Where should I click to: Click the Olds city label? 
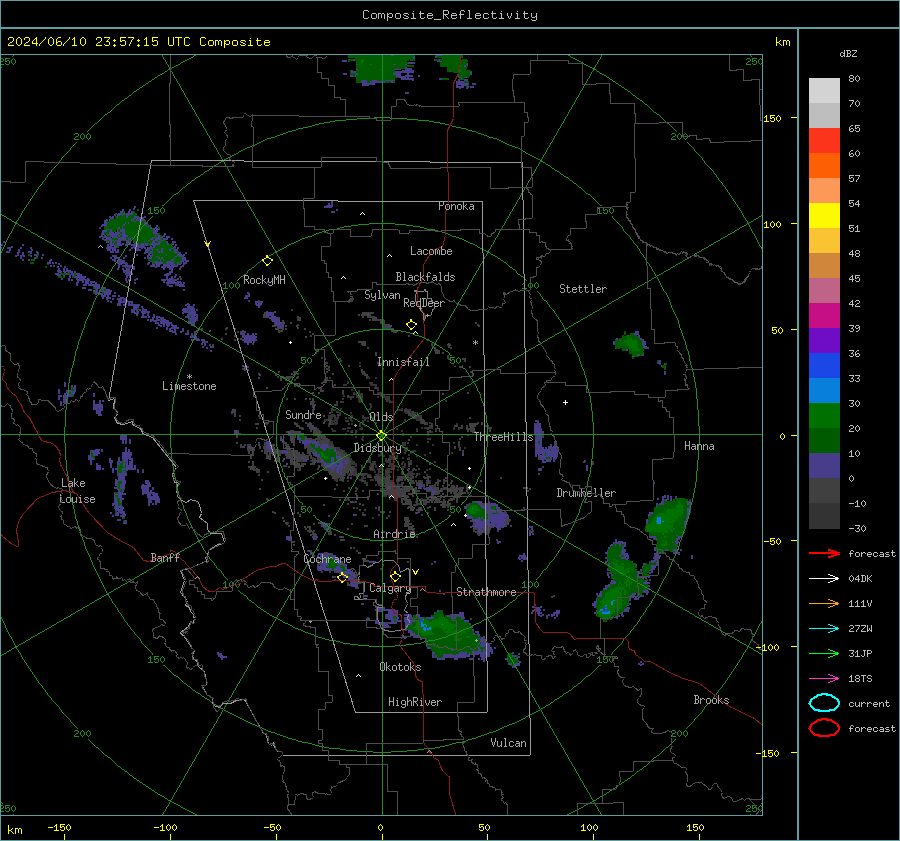click(381, 417)
